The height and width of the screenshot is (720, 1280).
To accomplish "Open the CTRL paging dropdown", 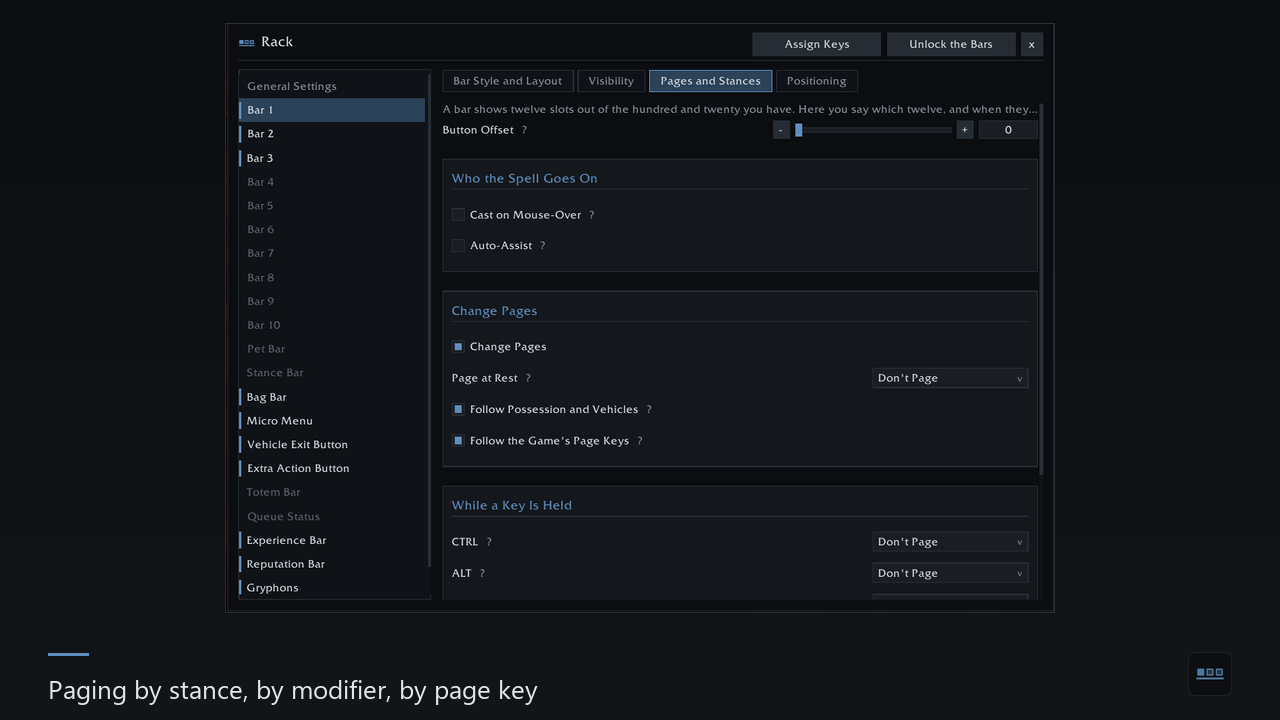I will [950, 542].
